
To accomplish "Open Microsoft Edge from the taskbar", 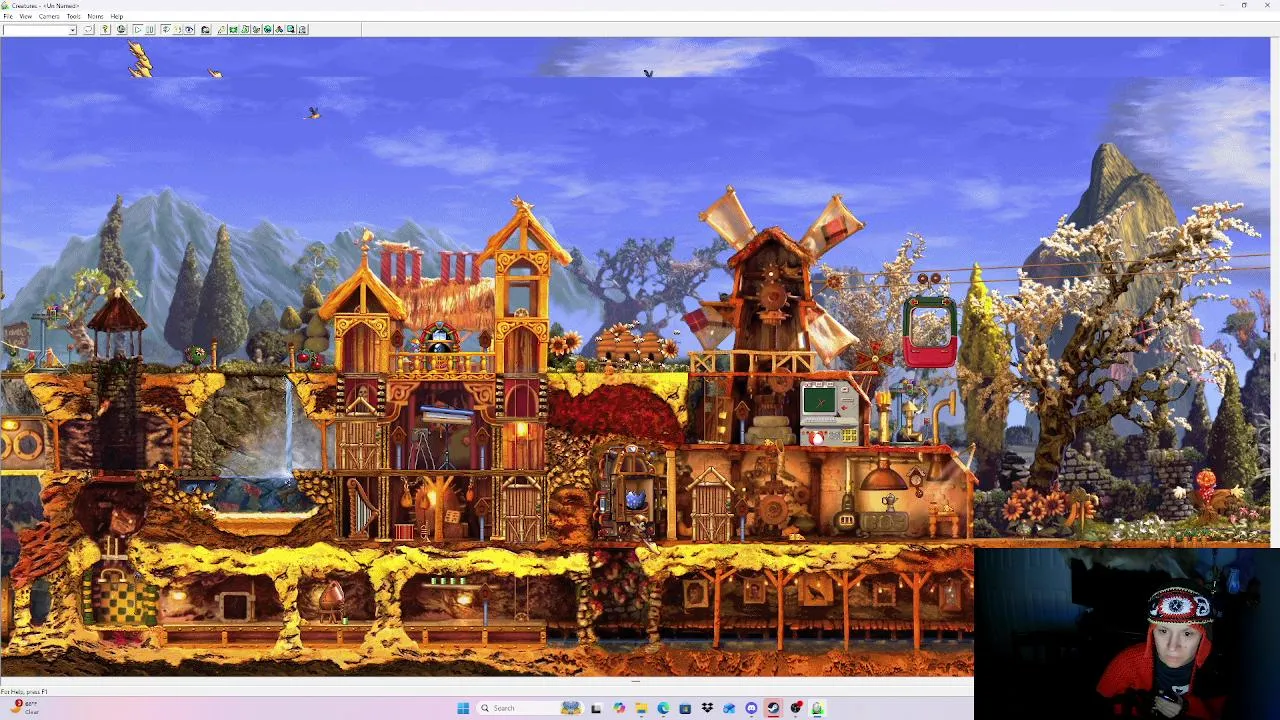I will click(x=663, y=708).
